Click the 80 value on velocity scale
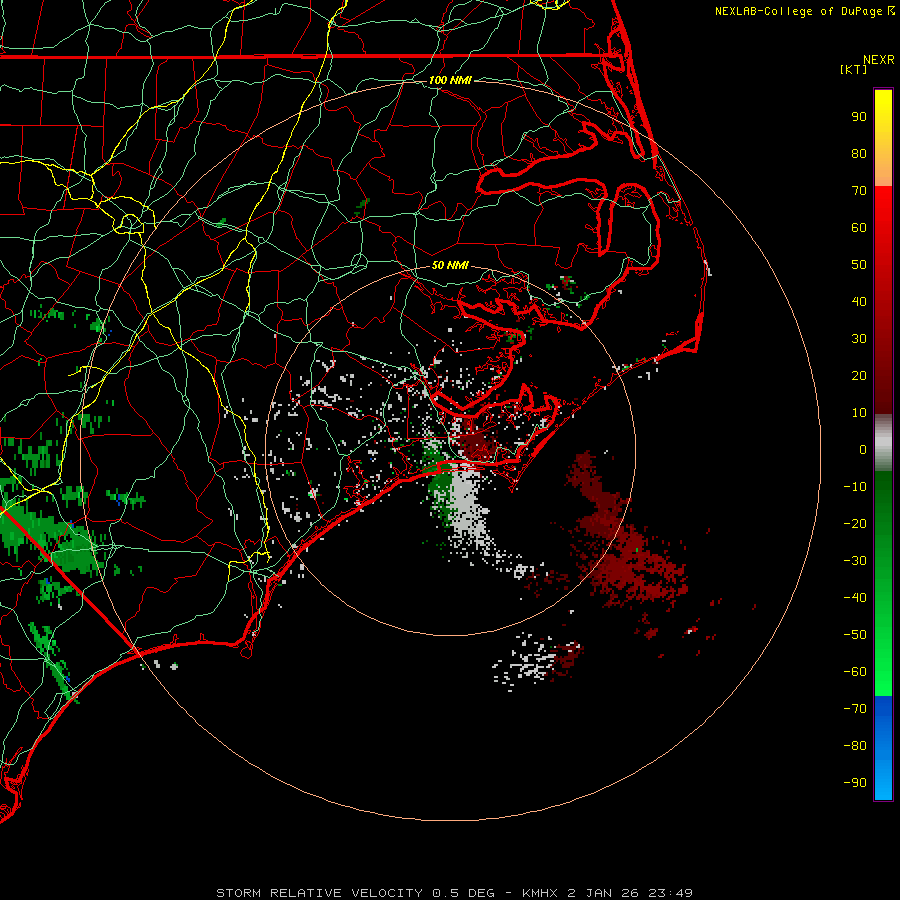The image size is (900, 900). (x=859, y=154)
